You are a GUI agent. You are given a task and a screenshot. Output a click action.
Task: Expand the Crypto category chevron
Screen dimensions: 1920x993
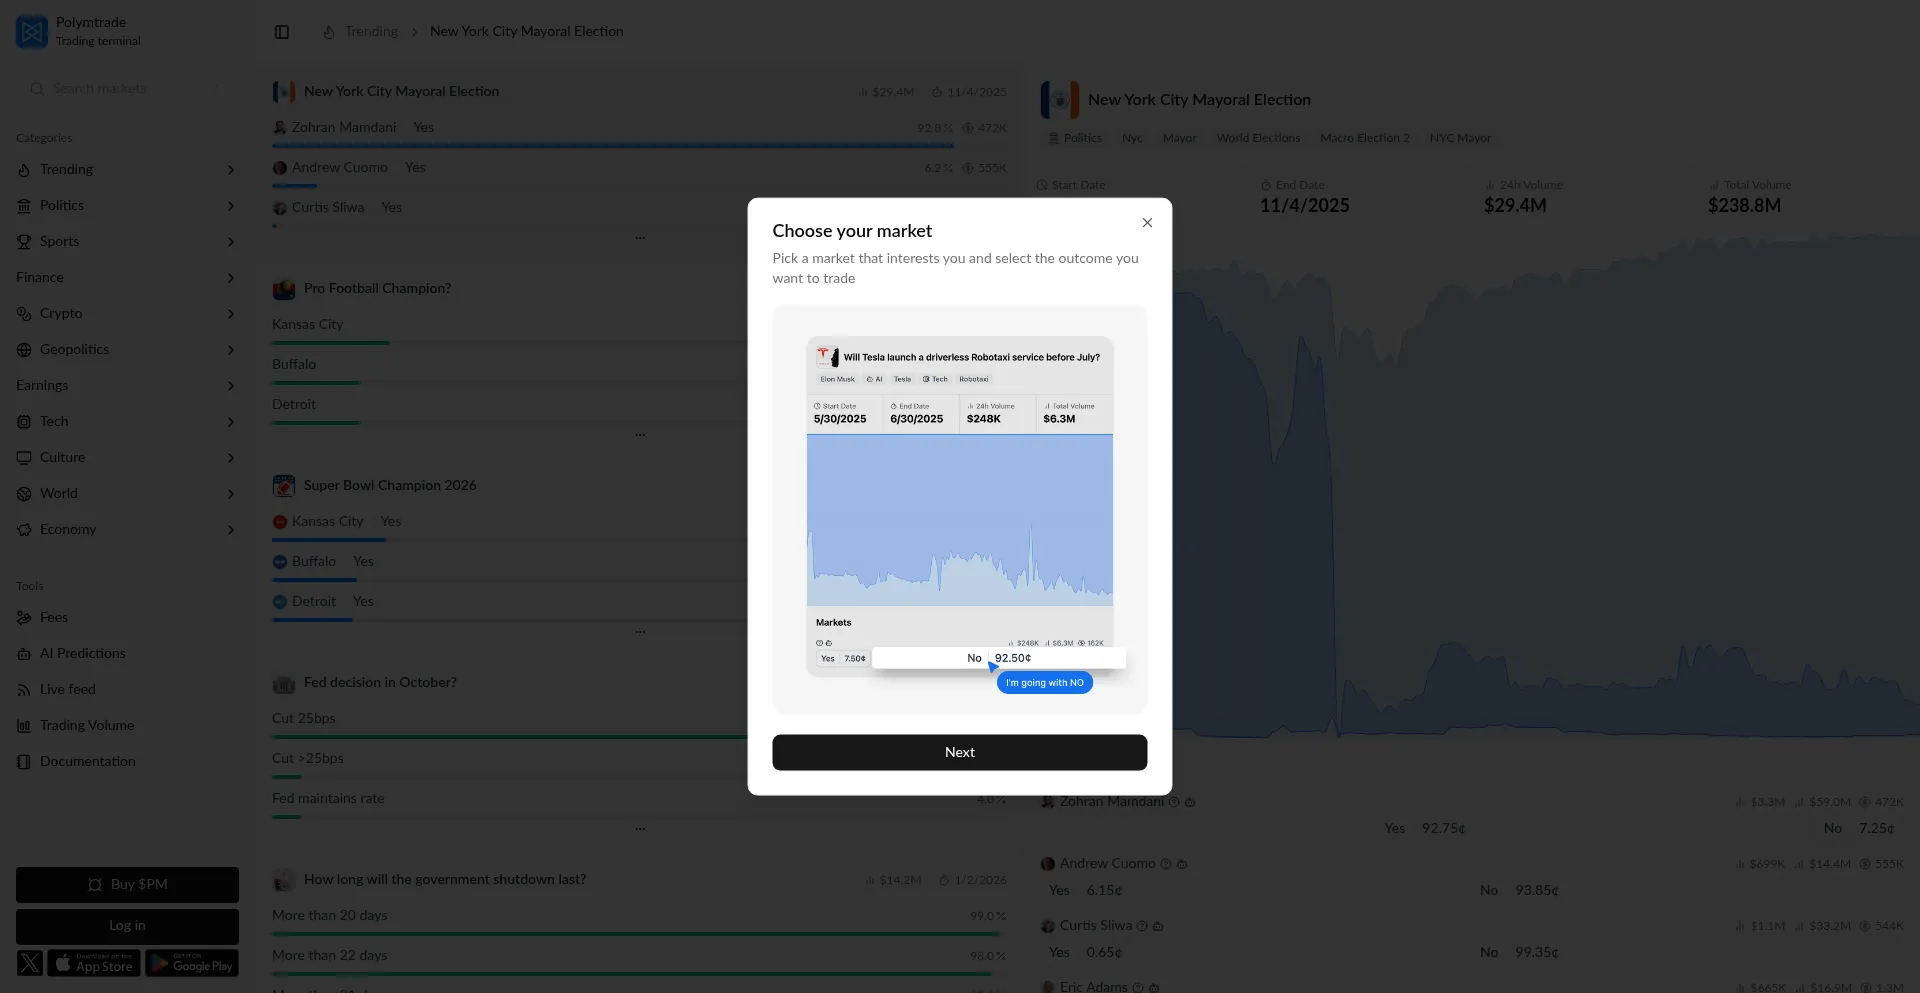[231, 314]
